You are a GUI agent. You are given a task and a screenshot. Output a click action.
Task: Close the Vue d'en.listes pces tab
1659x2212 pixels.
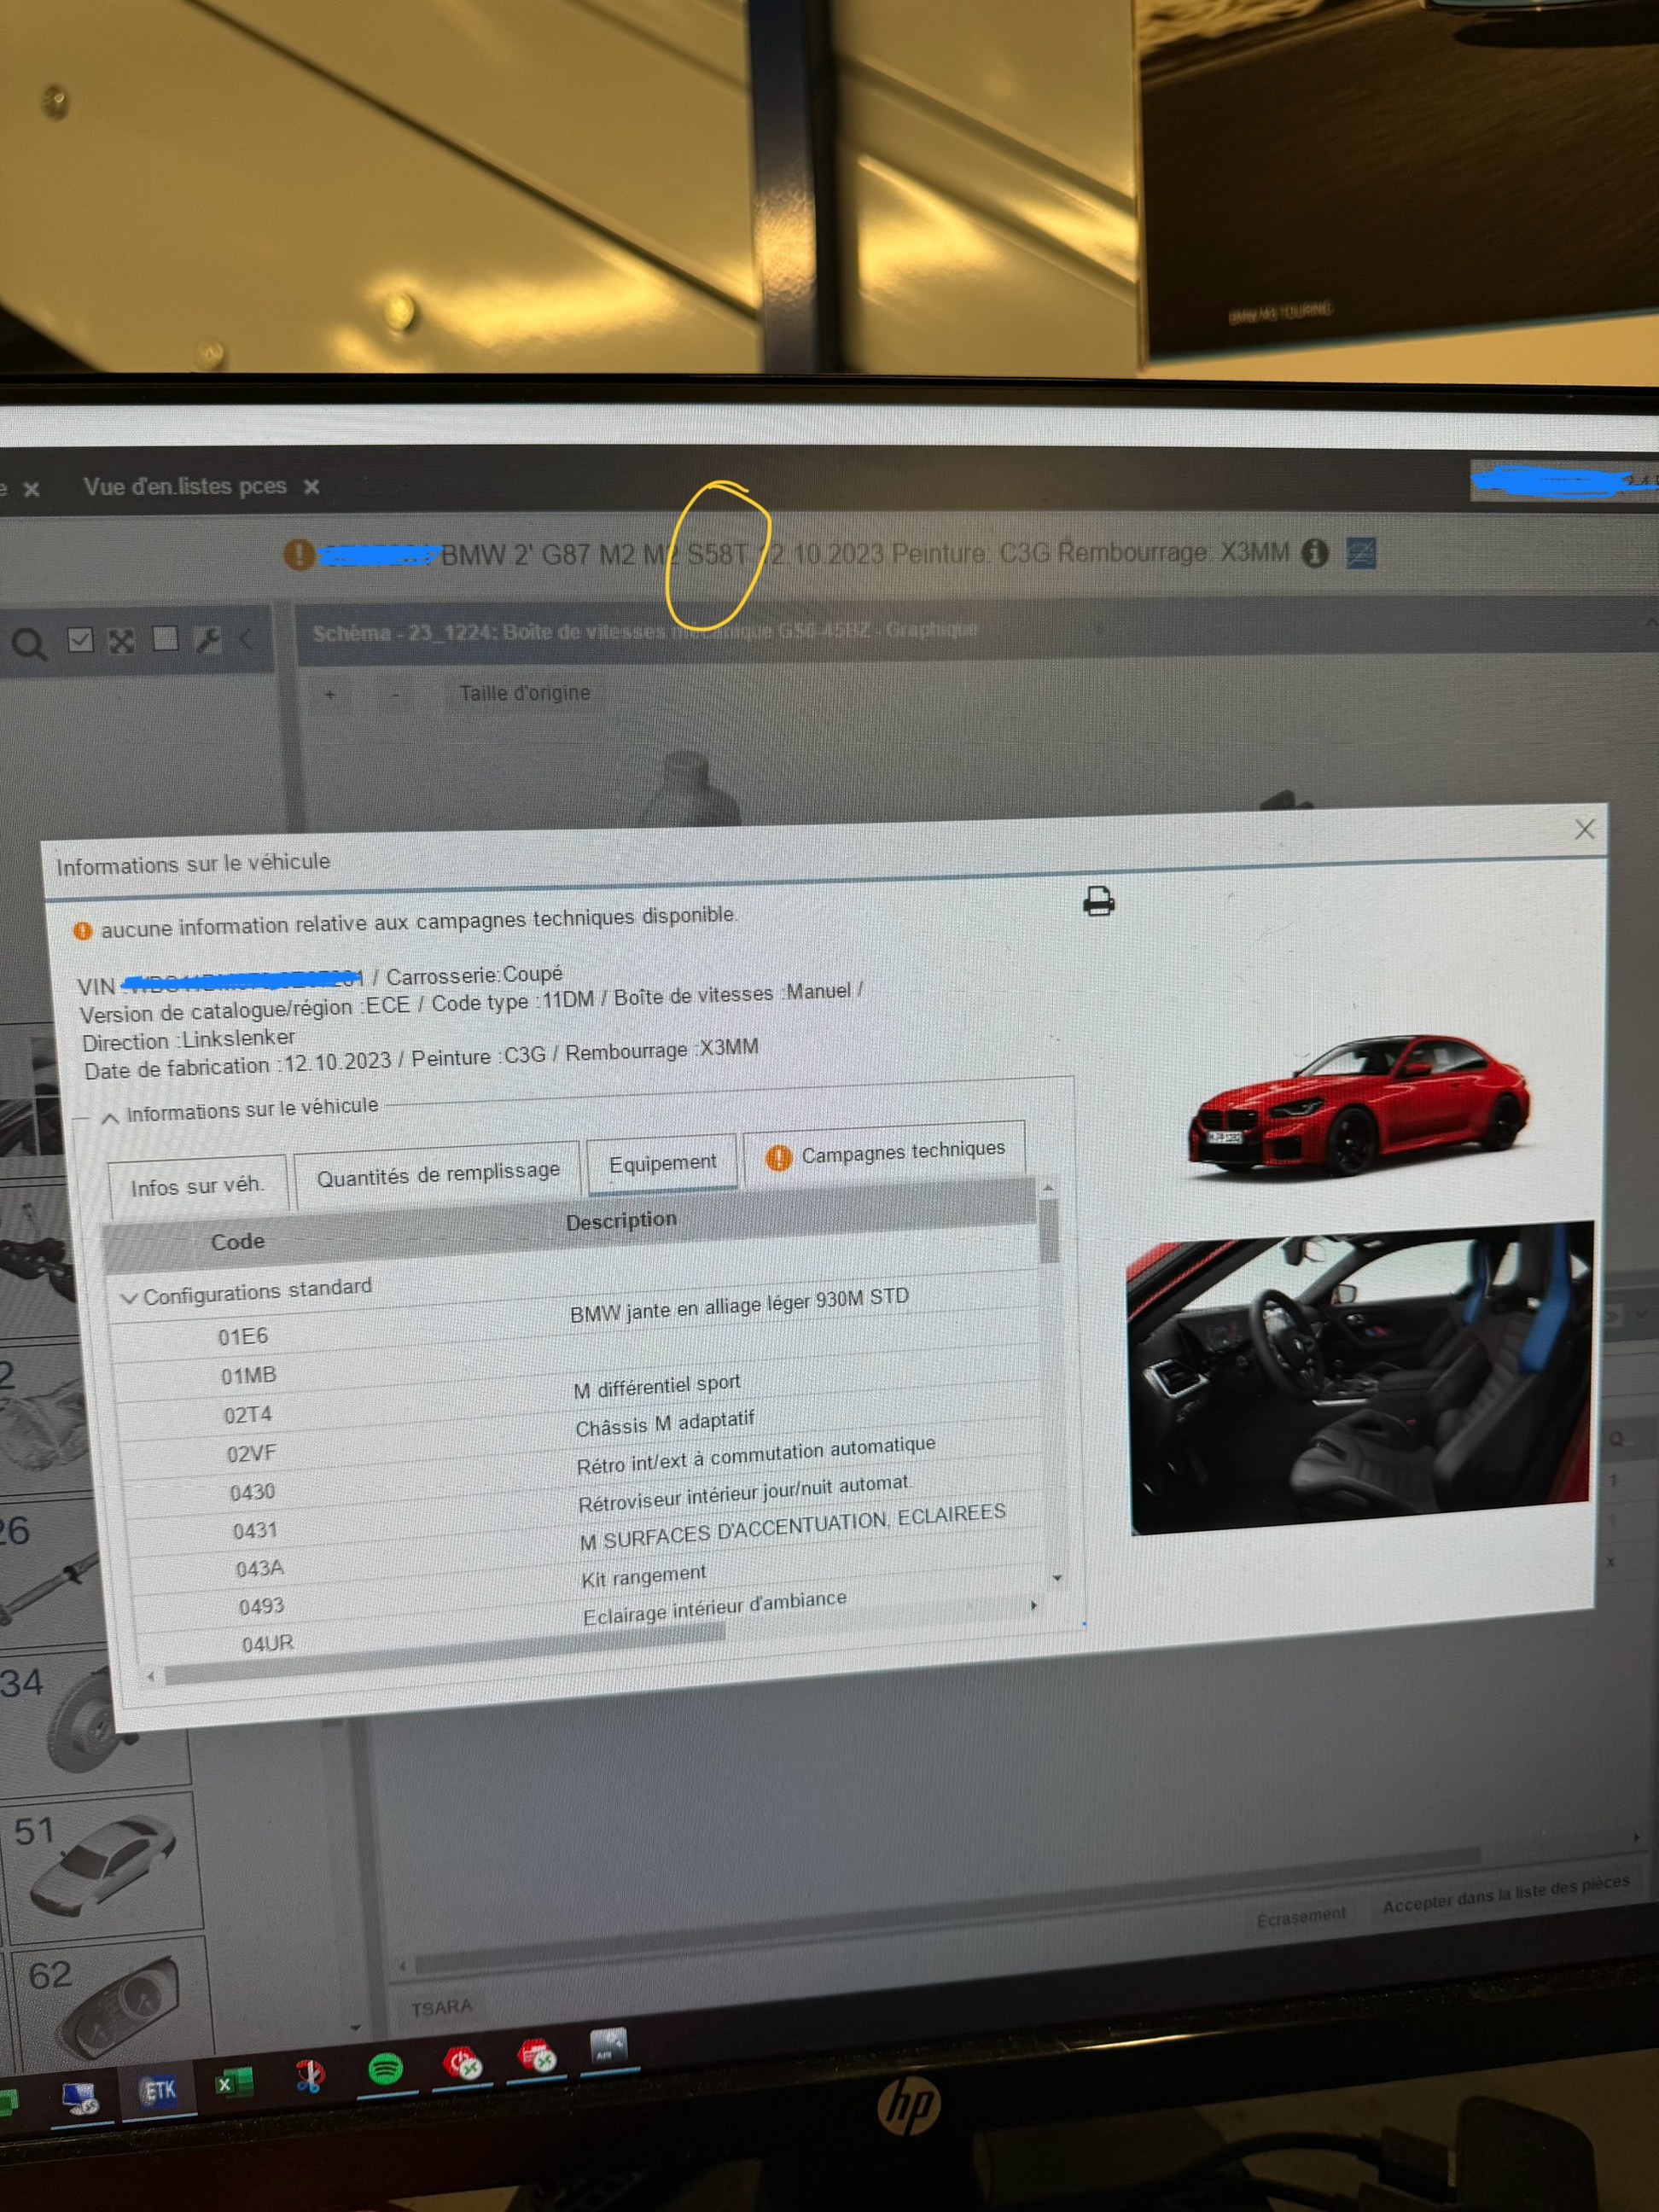(312, 487)
